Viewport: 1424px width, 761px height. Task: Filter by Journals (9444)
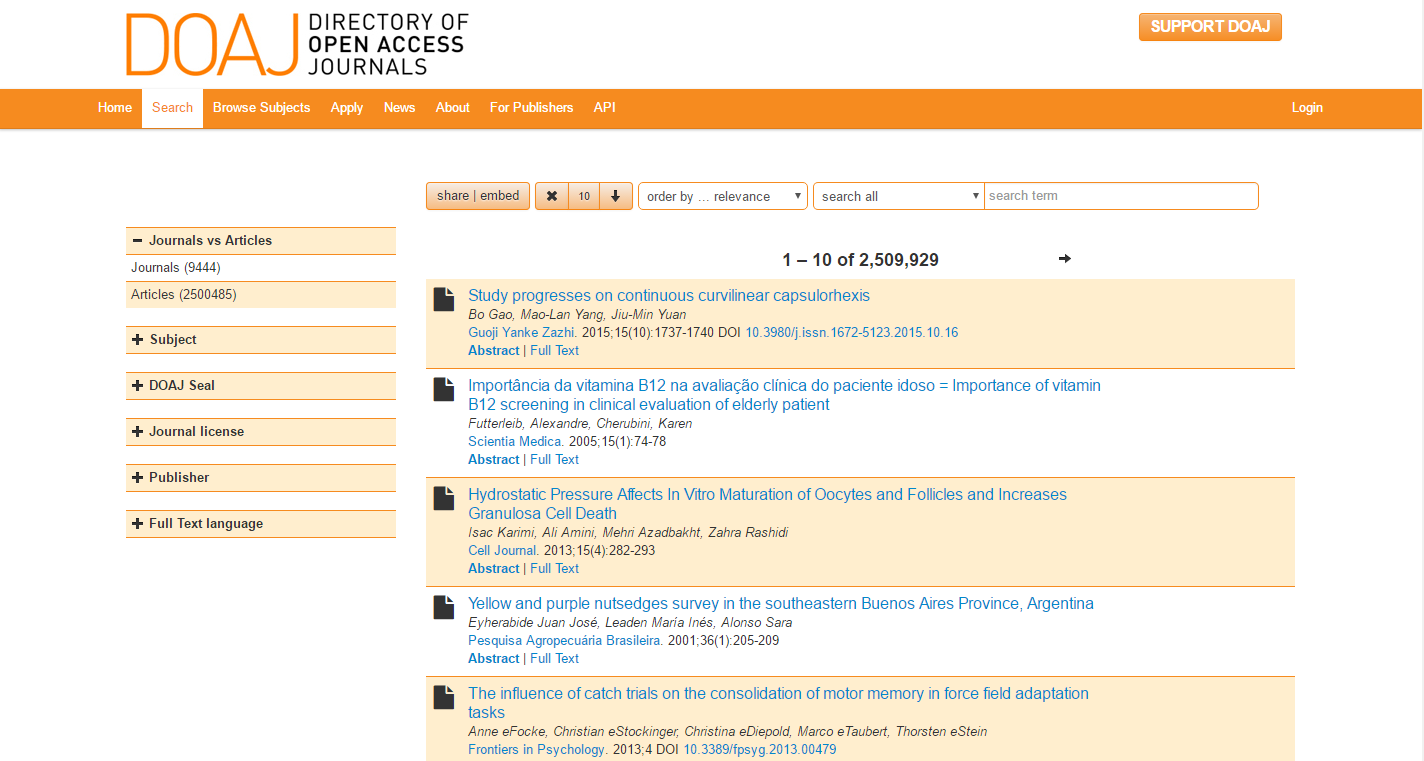(x=176, y=268)
